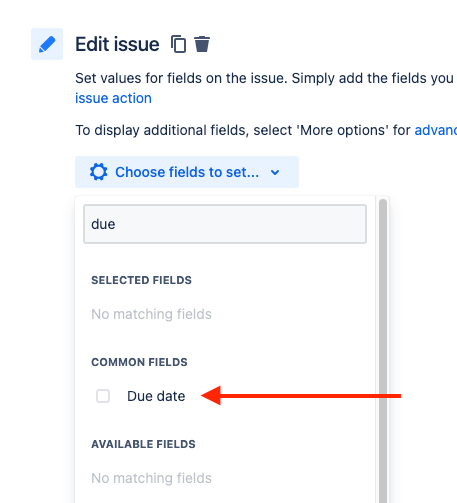Select the Due date field label
This screenshot has height=503, width=457.
(156, 396)
